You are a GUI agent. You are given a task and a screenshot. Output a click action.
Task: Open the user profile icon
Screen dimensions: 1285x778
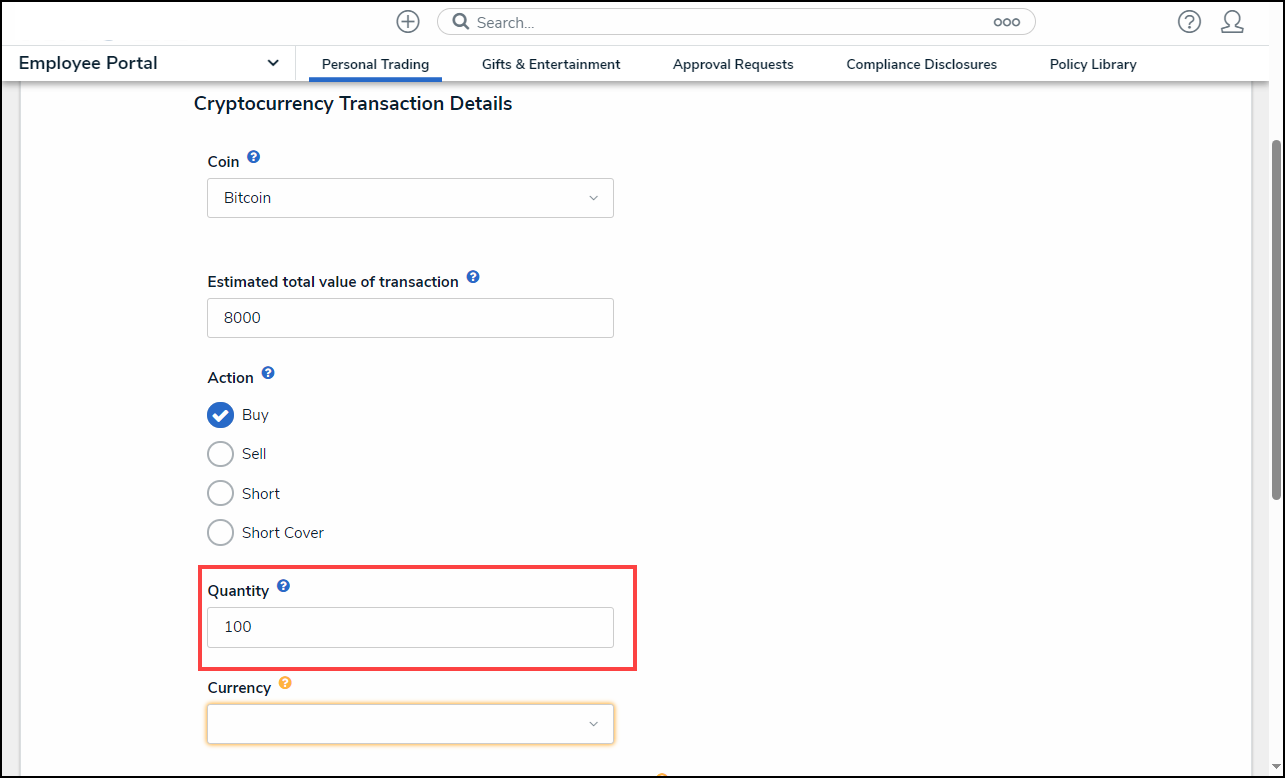pyautogui.click(x=1232, y=22)
